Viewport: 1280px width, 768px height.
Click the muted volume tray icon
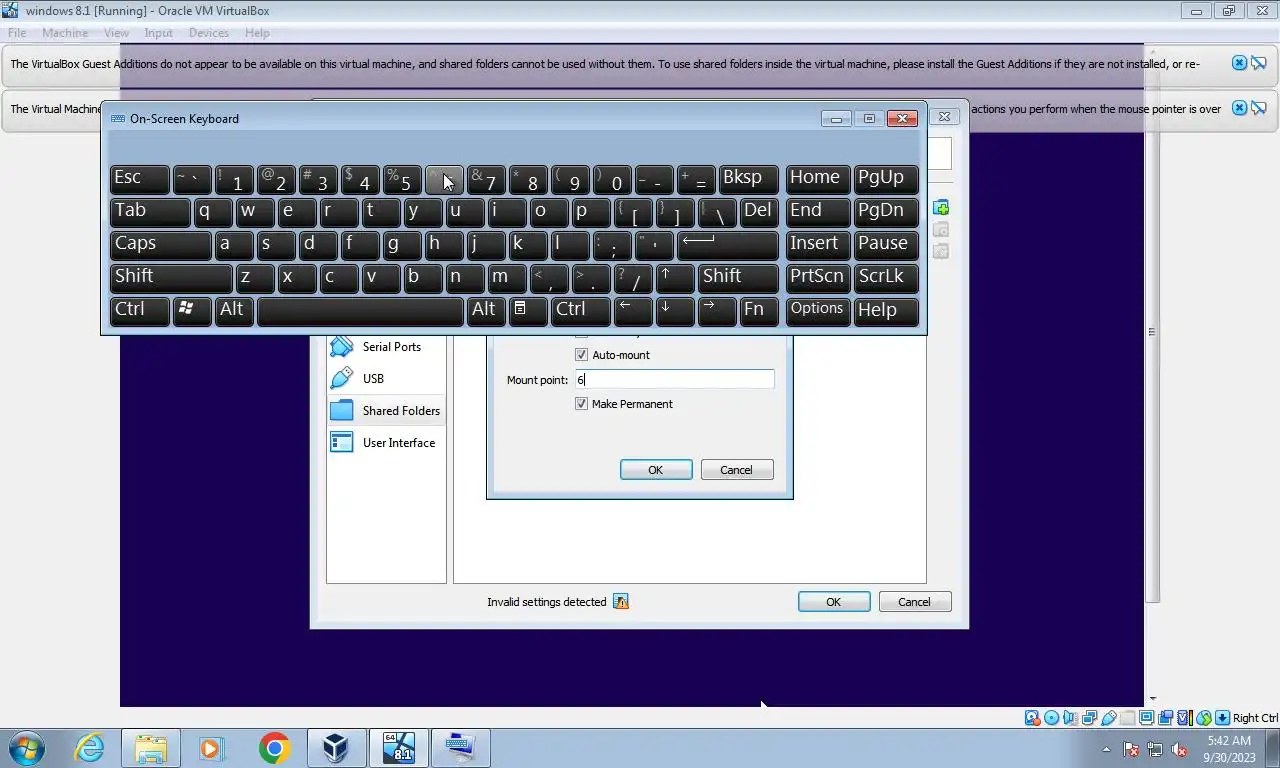[1179, 749]
